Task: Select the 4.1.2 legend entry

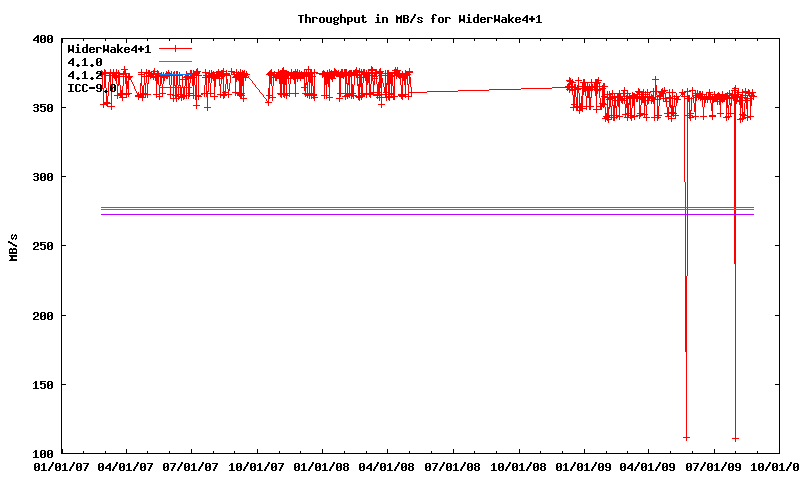Action: tap(85, 75)
